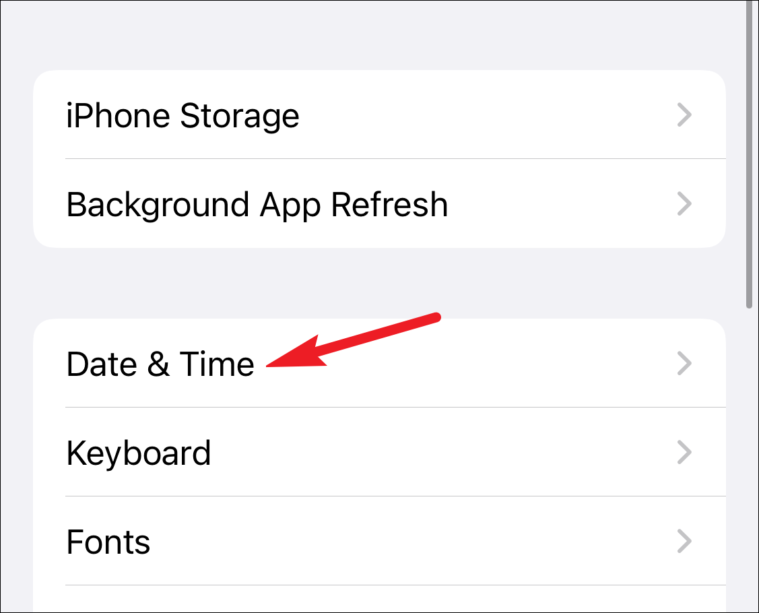Open Fonts settings
759x613 pixels.
(x=380, y=541)
